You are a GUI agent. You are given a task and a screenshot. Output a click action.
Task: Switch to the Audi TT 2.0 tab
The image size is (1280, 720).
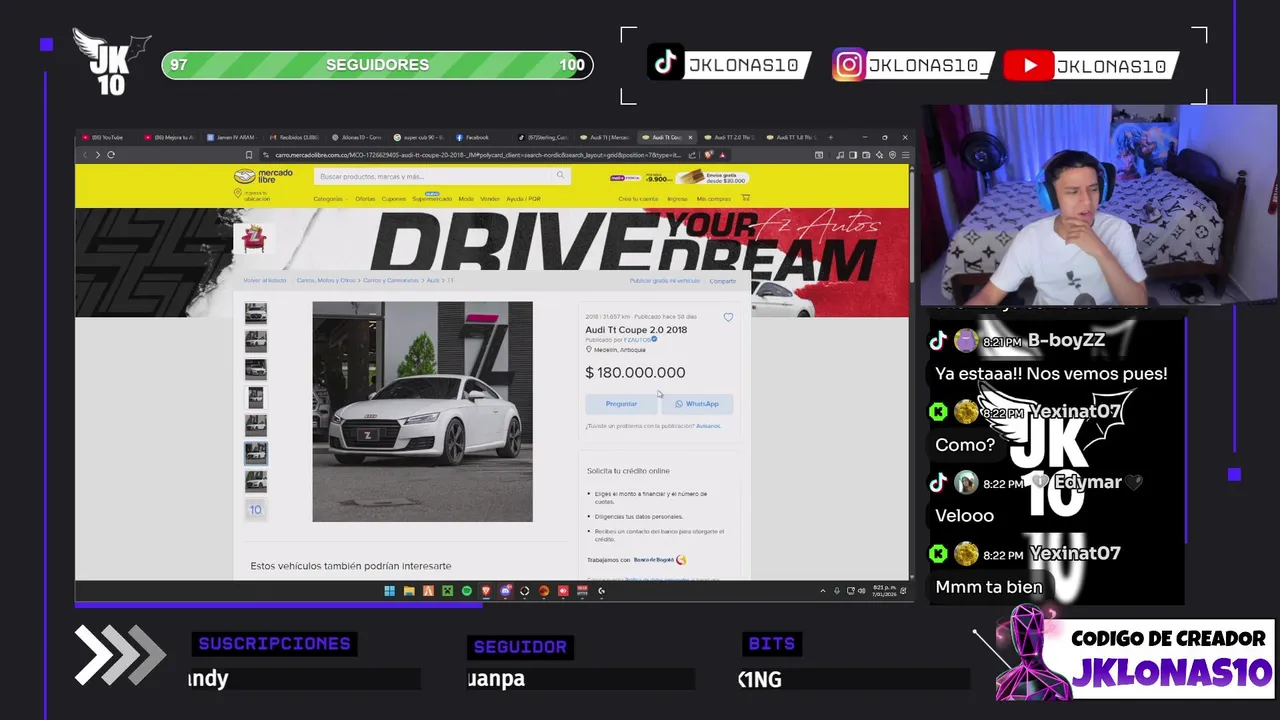tap(730, 137)
